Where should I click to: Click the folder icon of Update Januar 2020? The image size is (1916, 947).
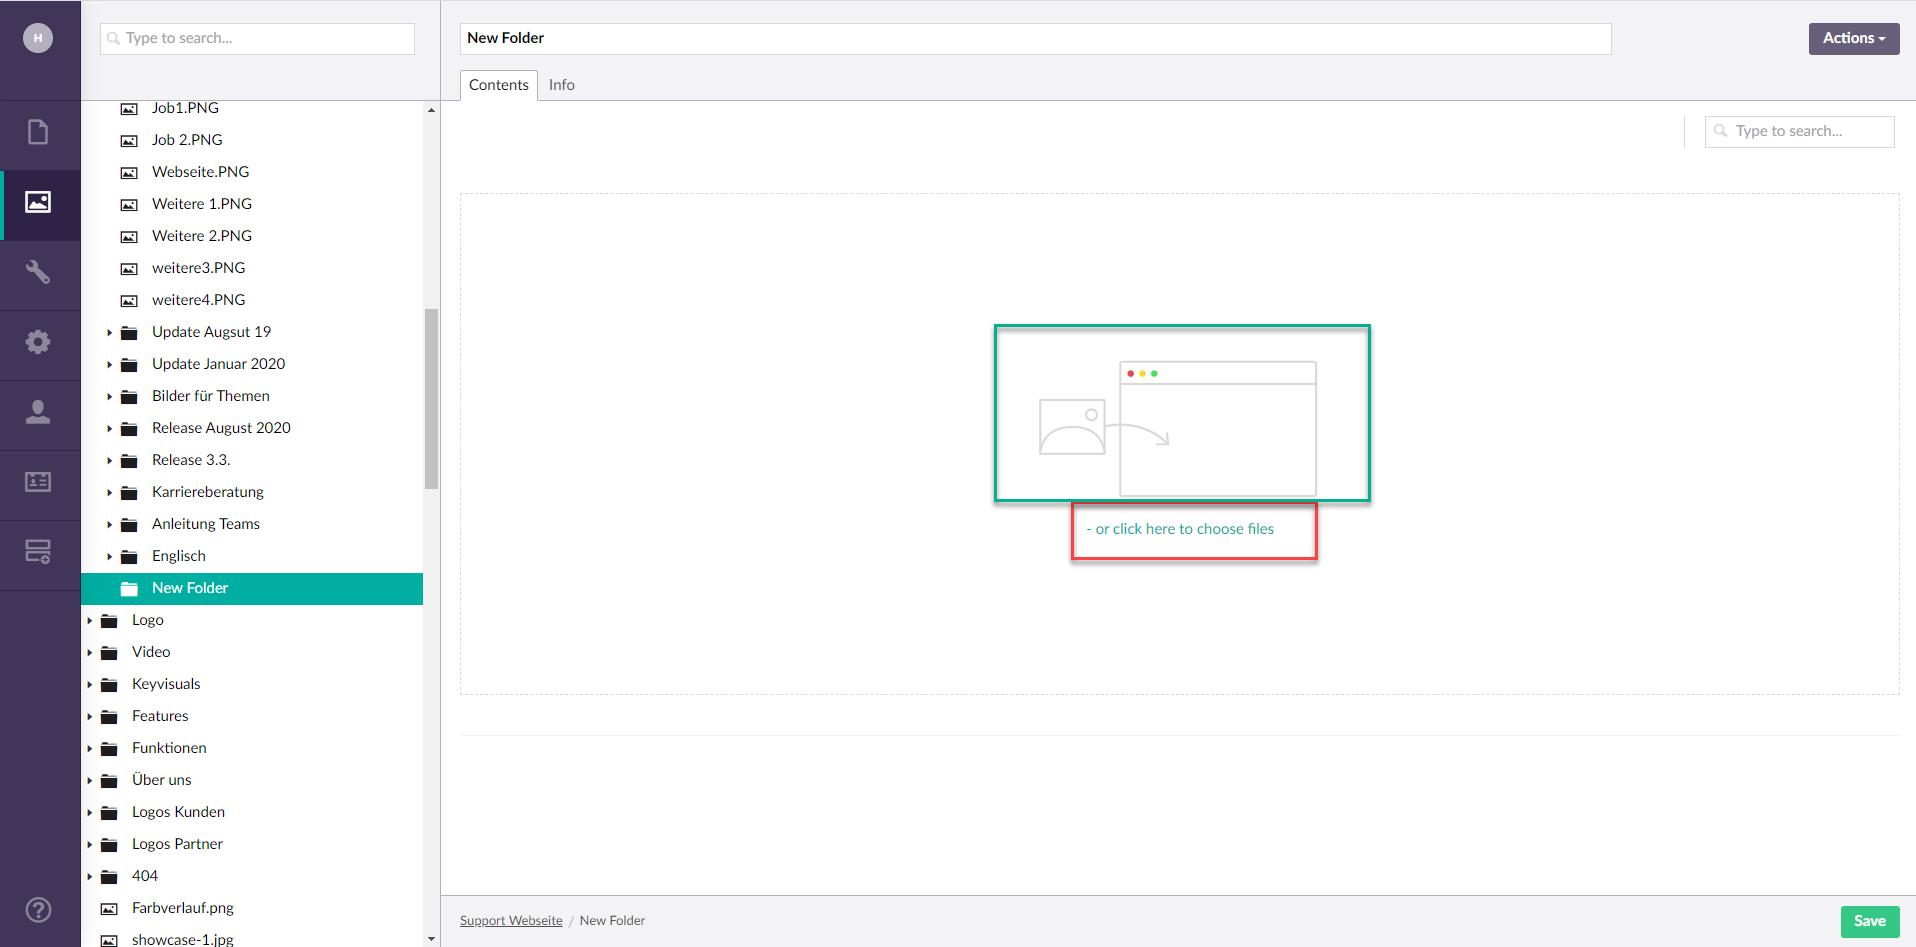tap(129, 365)
